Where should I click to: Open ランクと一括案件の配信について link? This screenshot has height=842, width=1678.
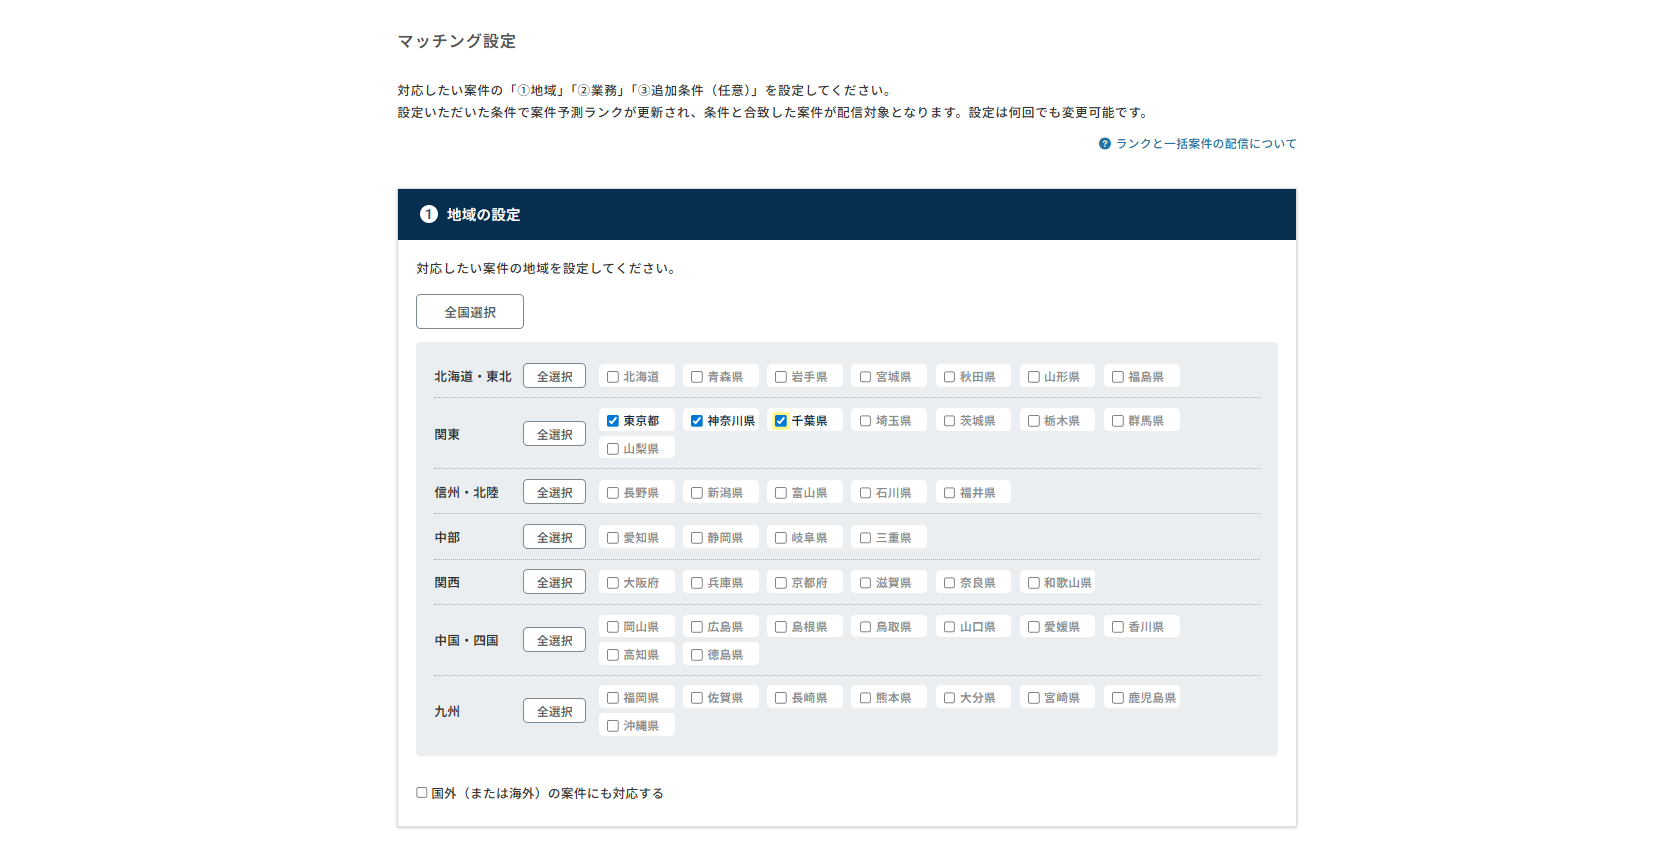[1205, 144]
